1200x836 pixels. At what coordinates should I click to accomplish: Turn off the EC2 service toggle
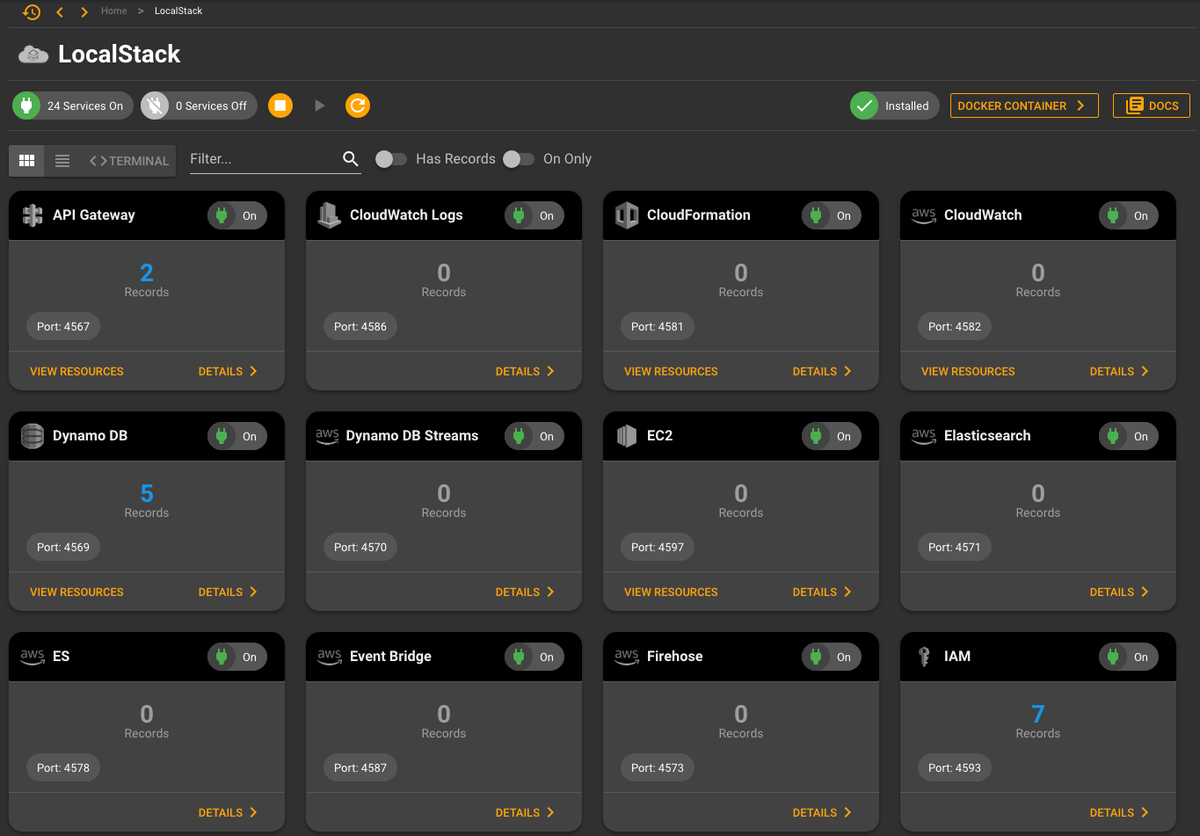[831, 436]
